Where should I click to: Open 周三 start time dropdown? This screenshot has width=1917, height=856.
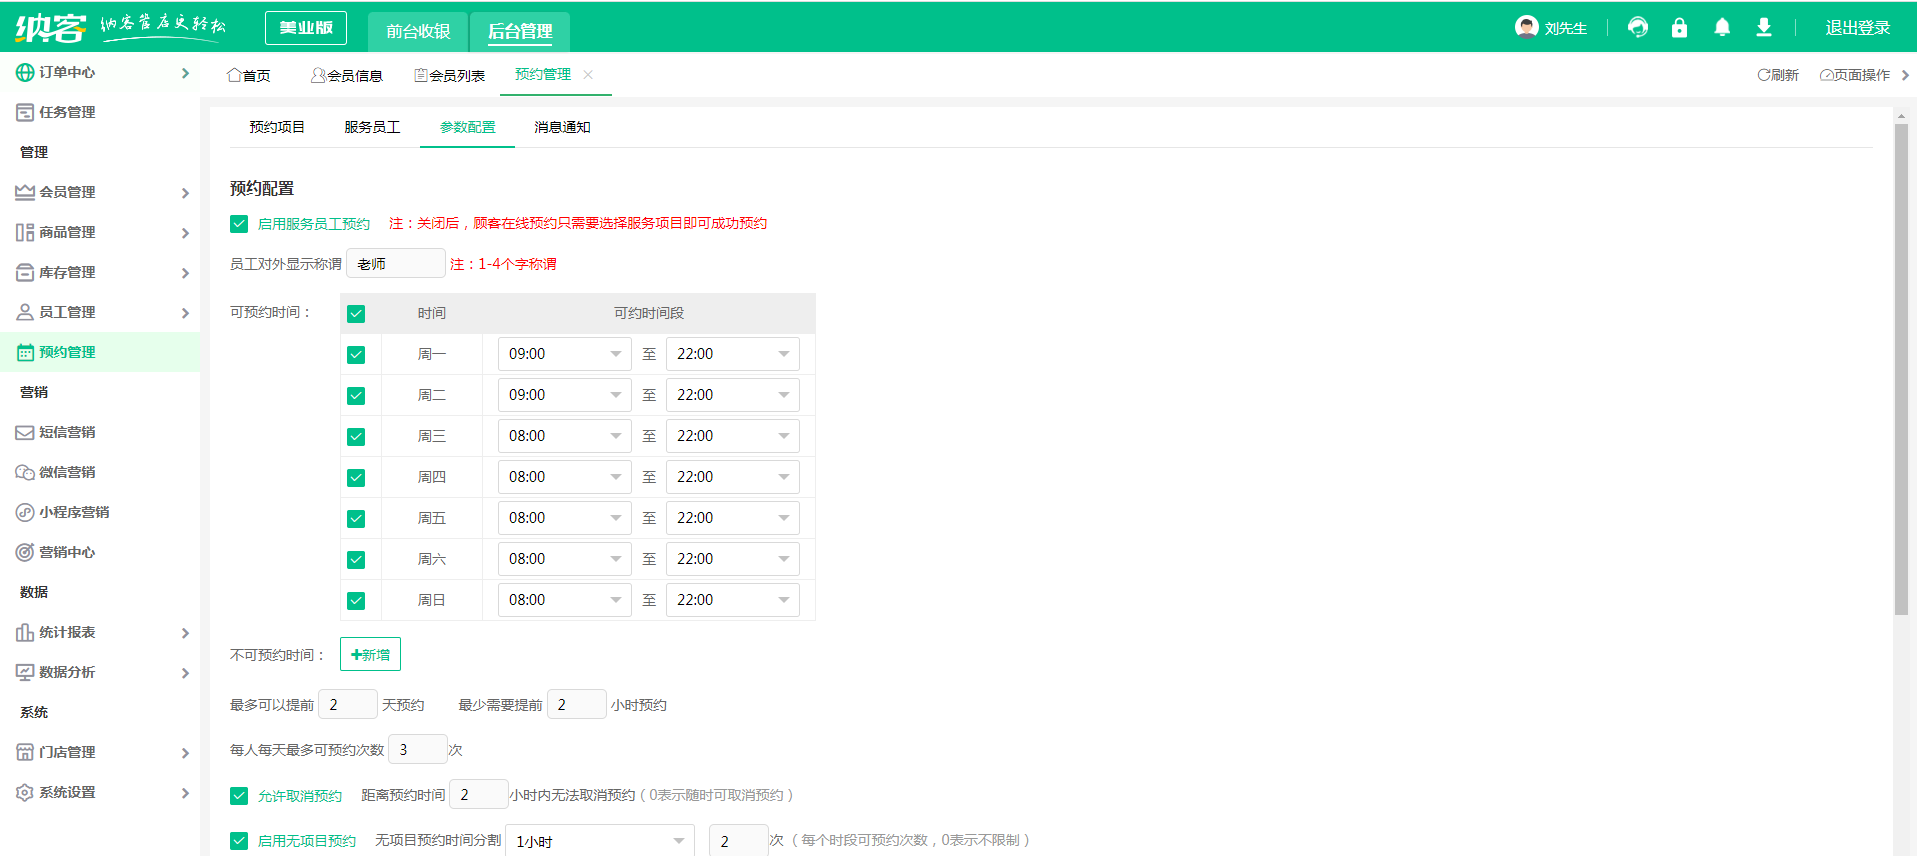[565, 436]
